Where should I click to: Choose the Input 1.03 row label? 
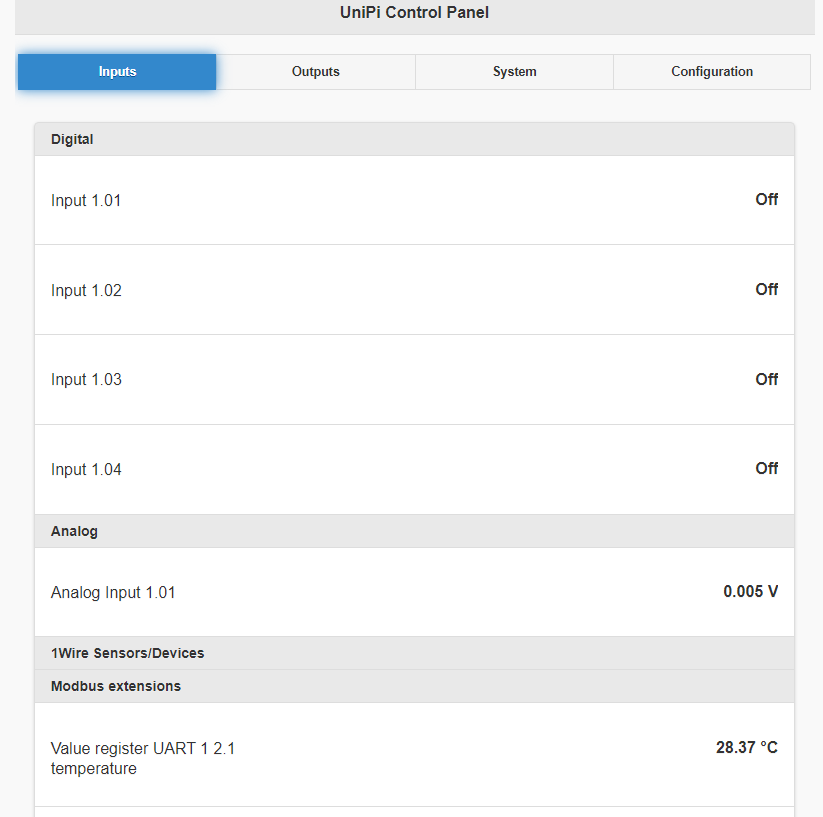click(x=86, y=380)
